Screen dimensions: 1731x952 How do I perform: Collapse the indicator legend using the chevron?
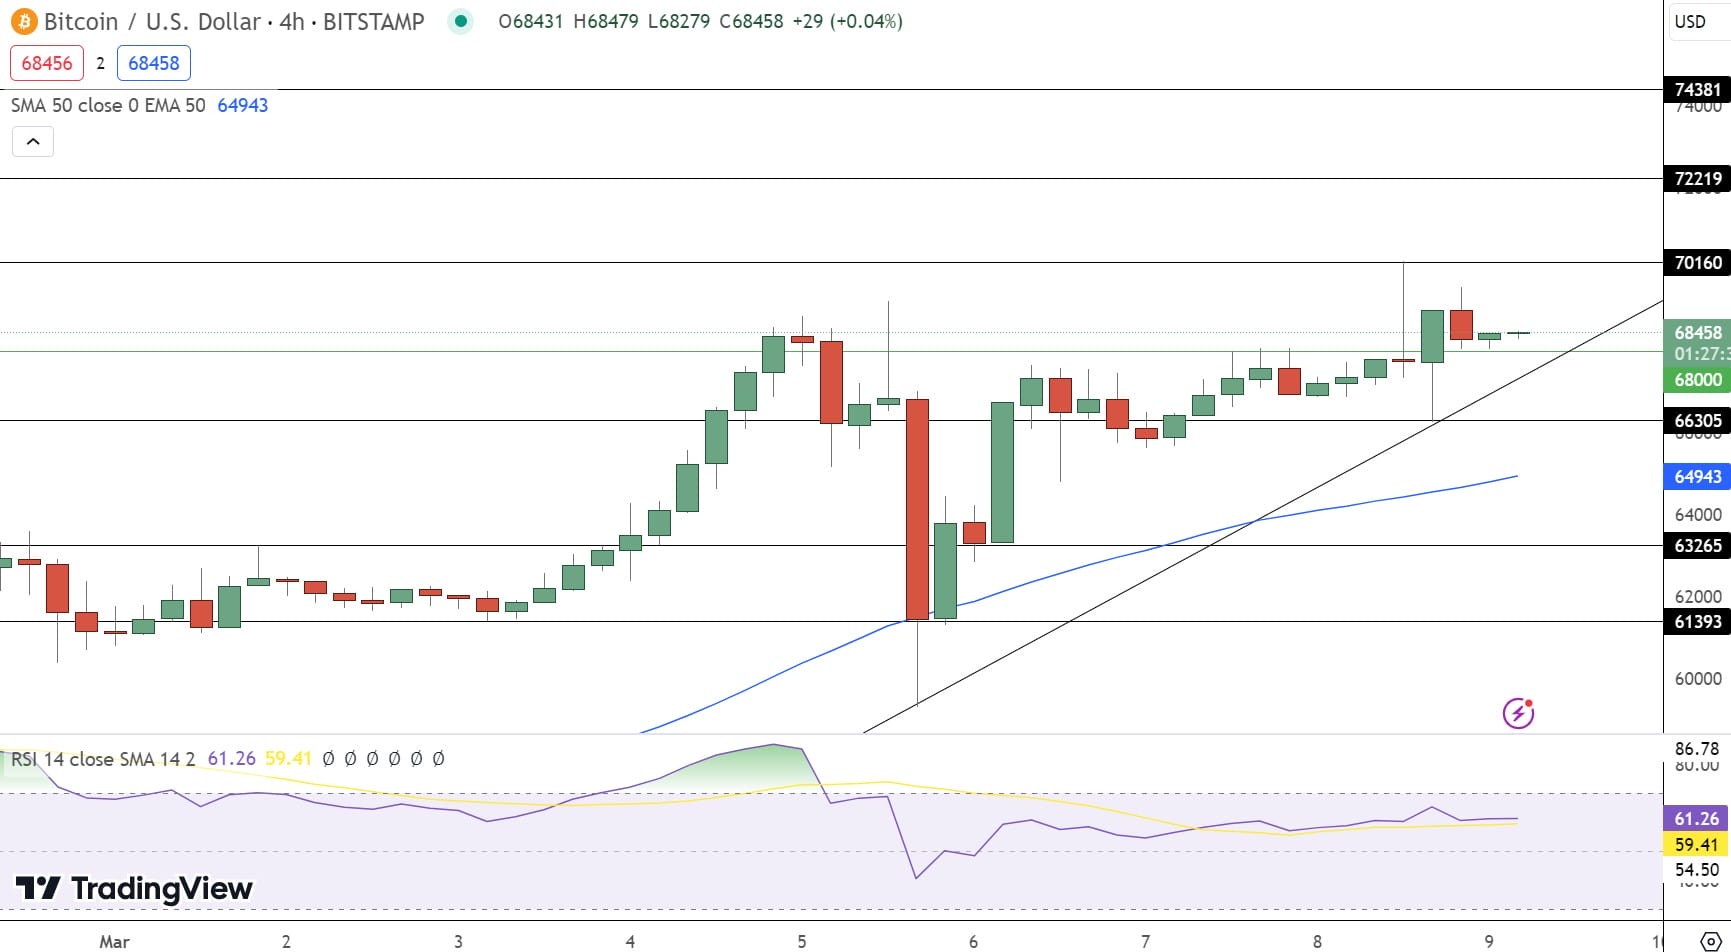[x=33, y=141]
